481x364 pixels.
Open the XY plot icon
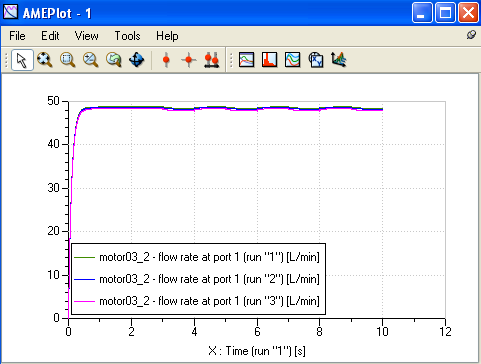coord(316,60)
